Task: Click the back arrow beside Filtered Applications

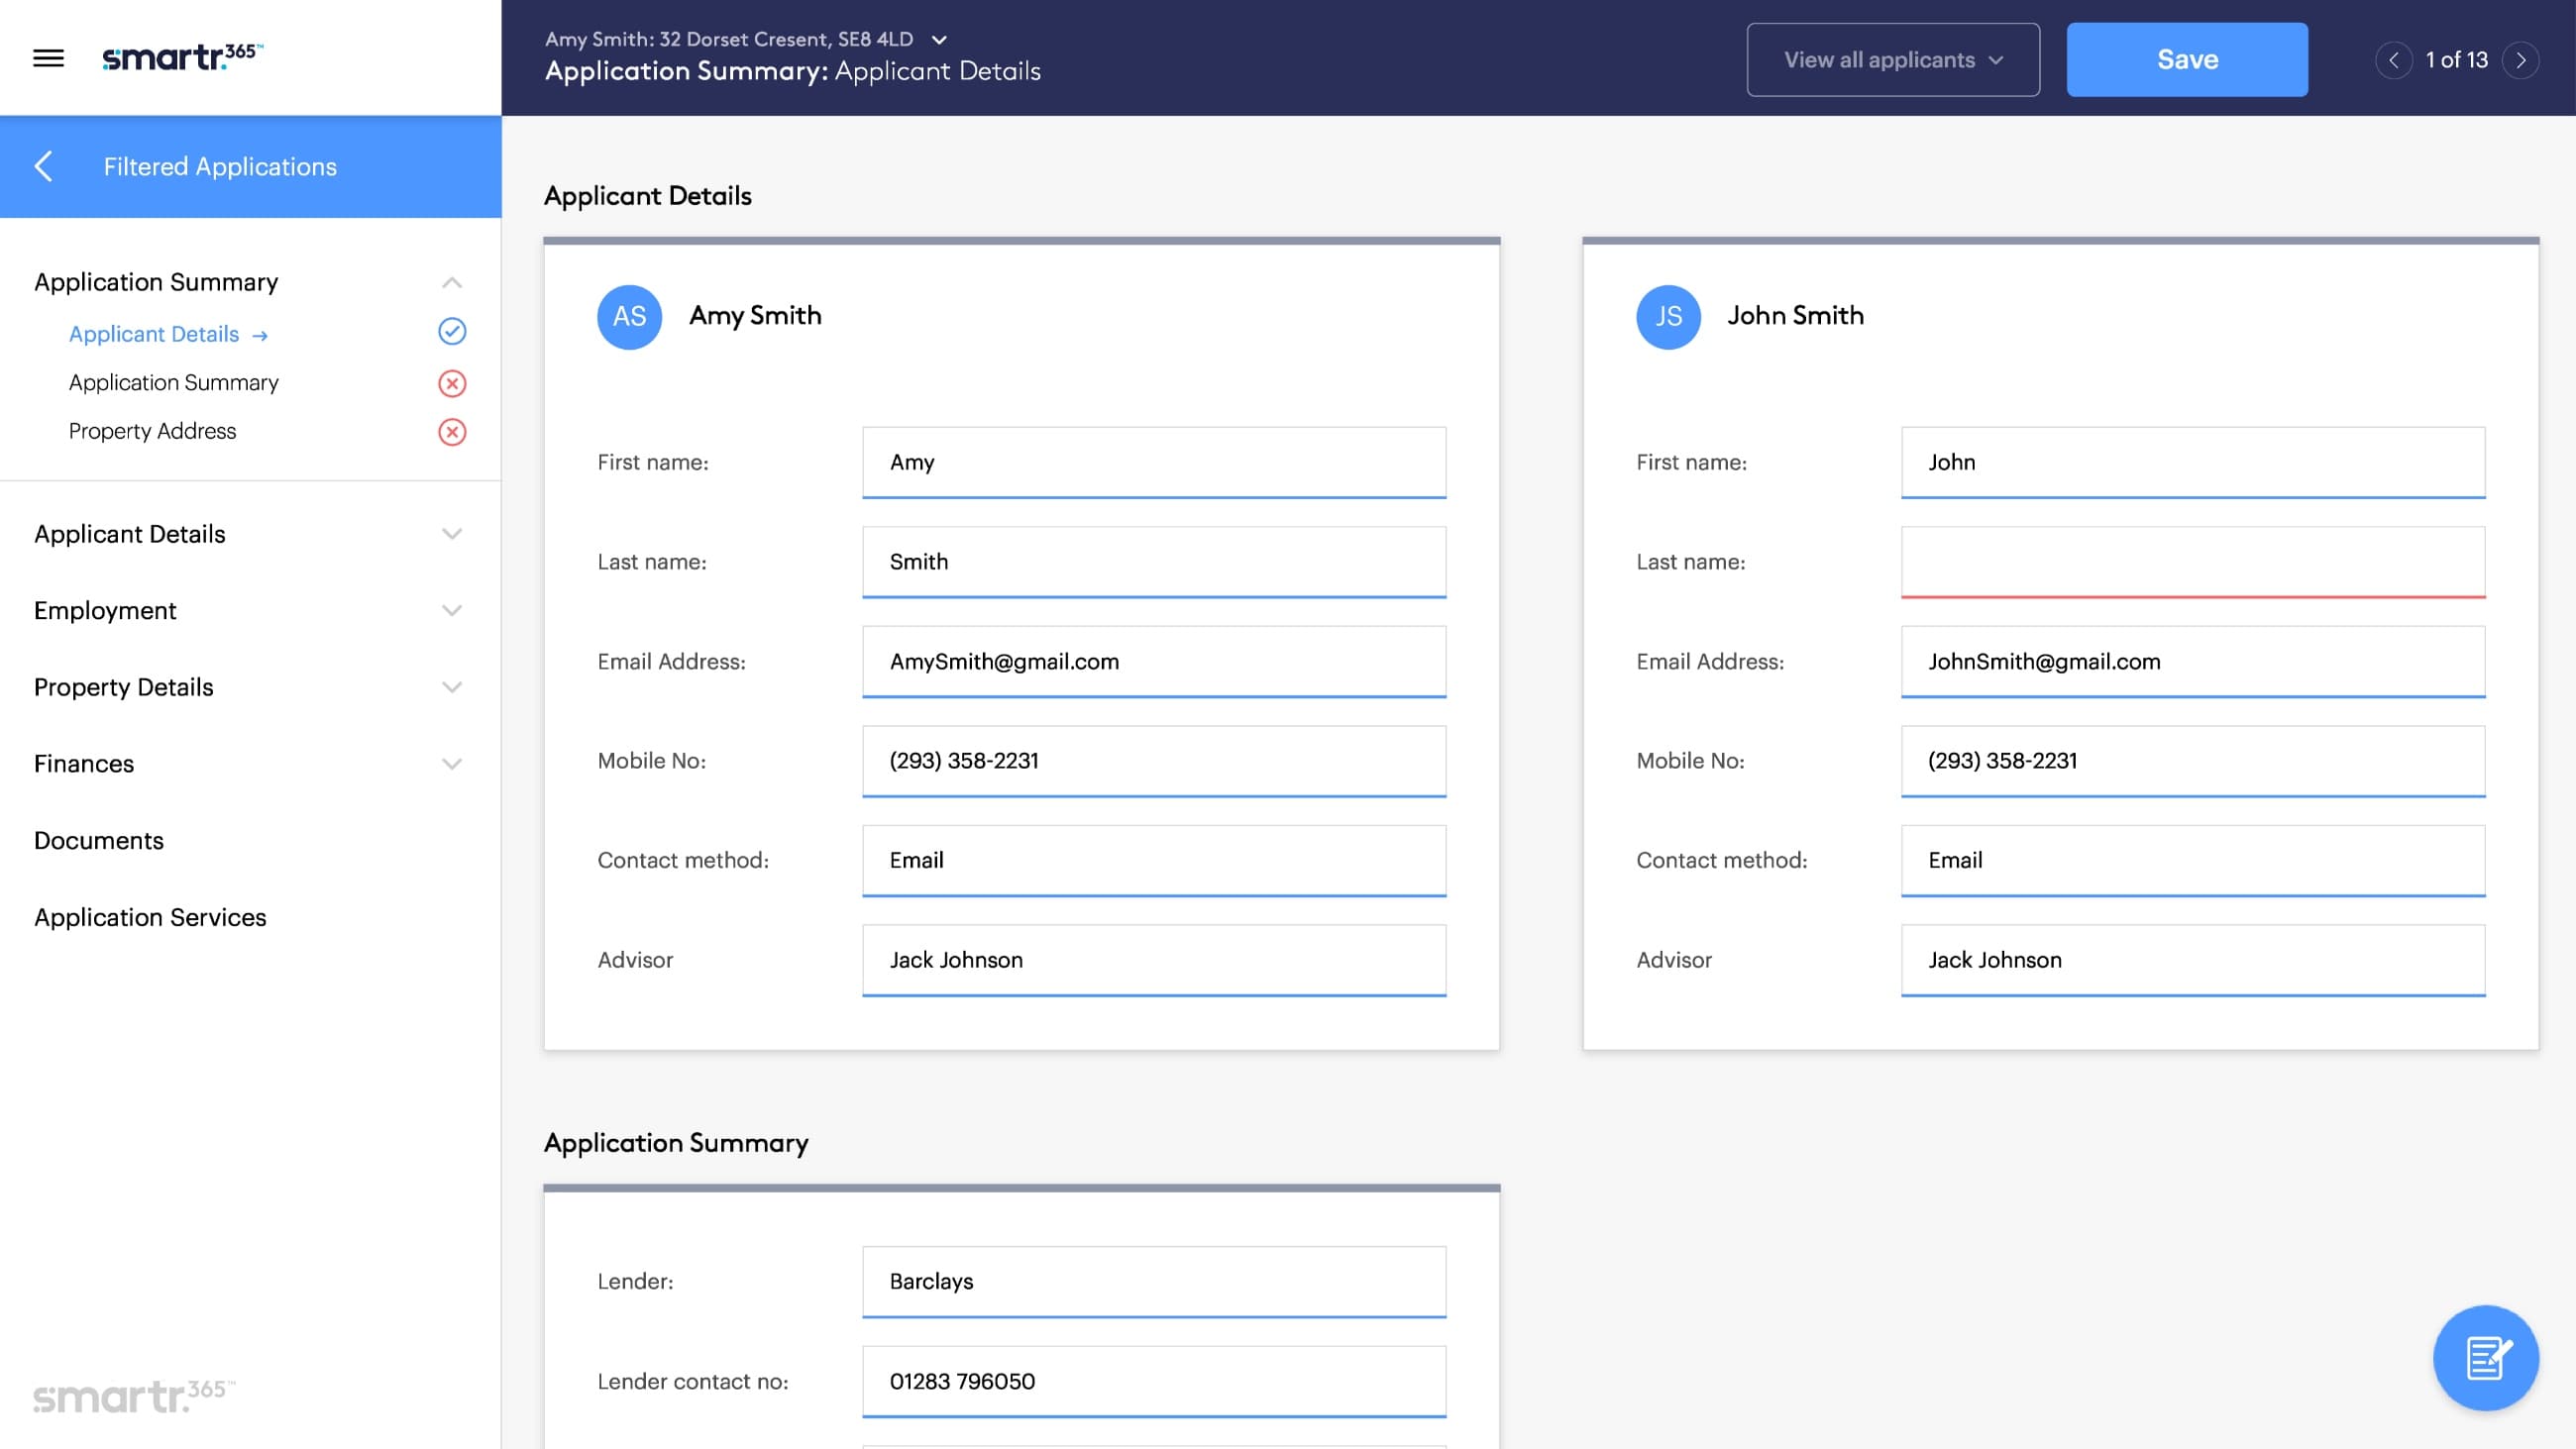Action: coord(43,166)
